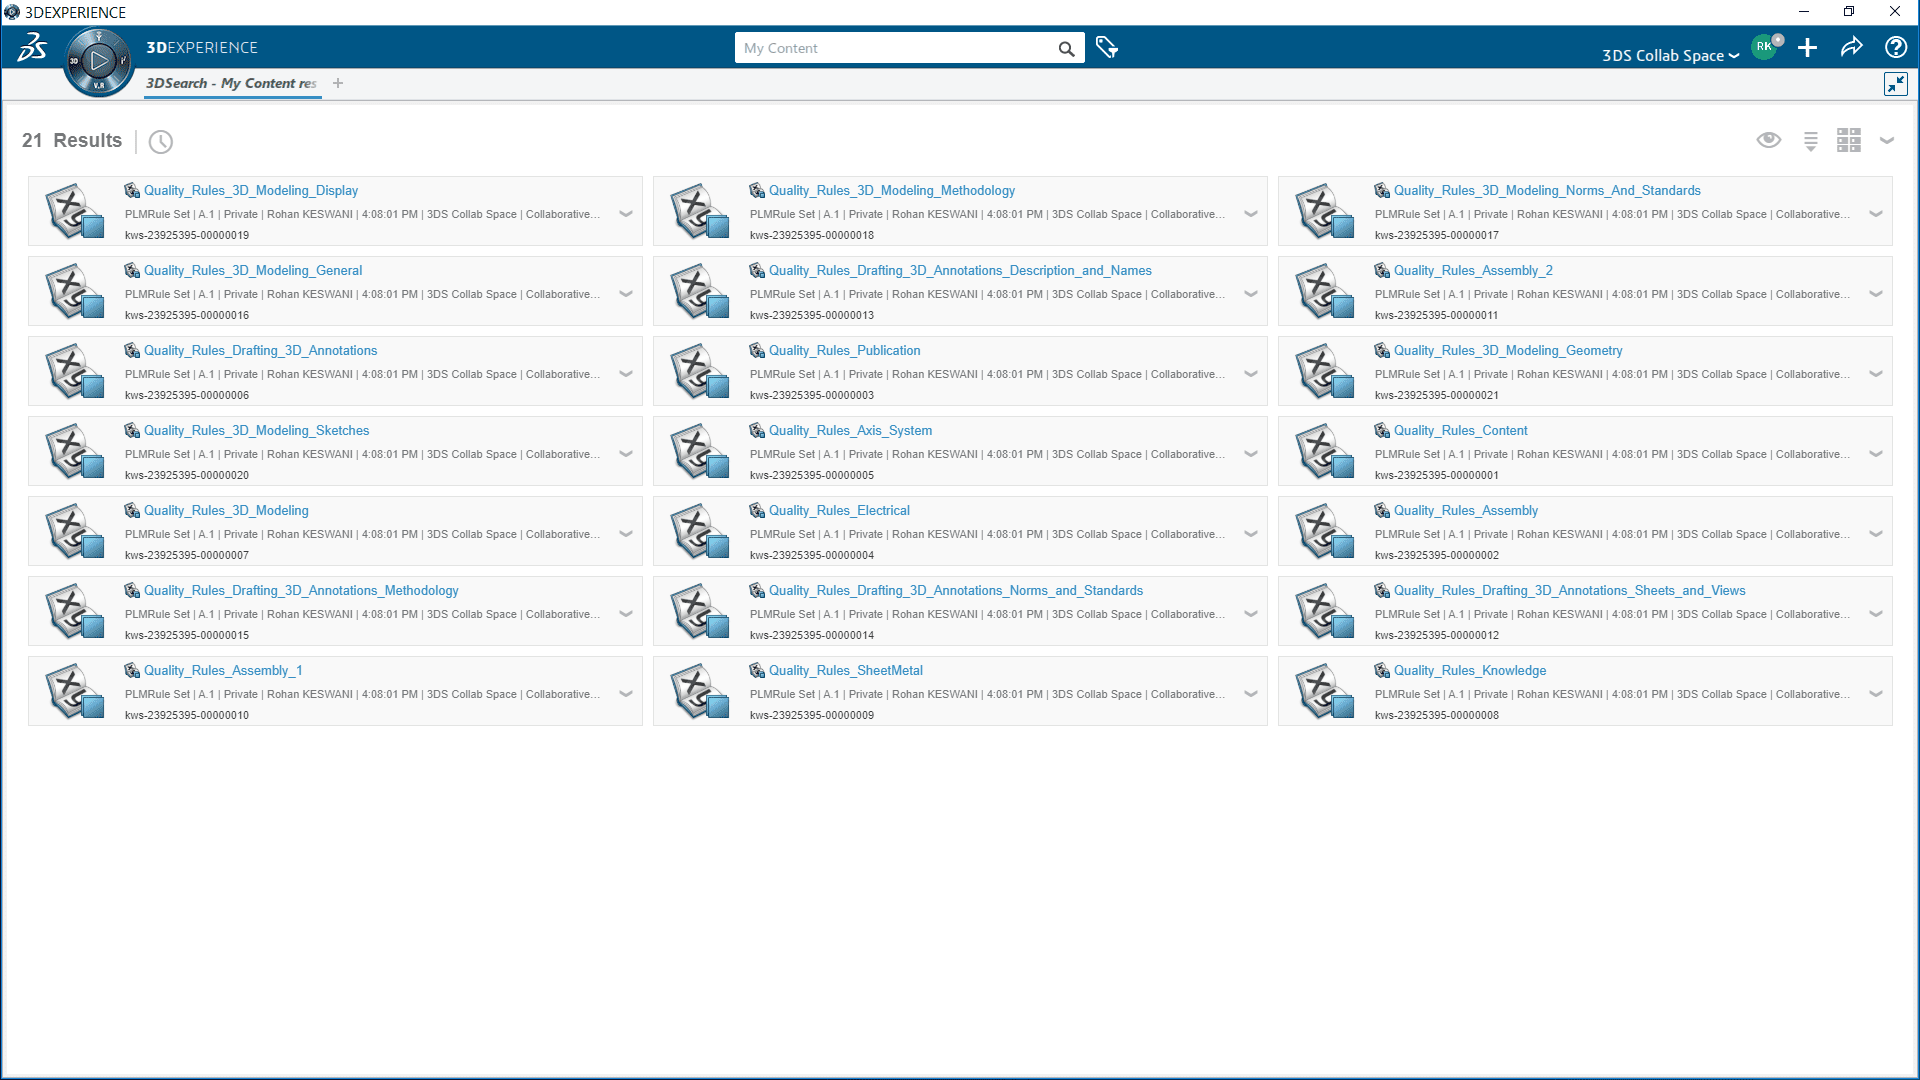1920x1080 pixels.
Task: Expand the Quality_Rules_3D_Modeling_Display result
Action: pyautogui.click(x=626, y=214)
